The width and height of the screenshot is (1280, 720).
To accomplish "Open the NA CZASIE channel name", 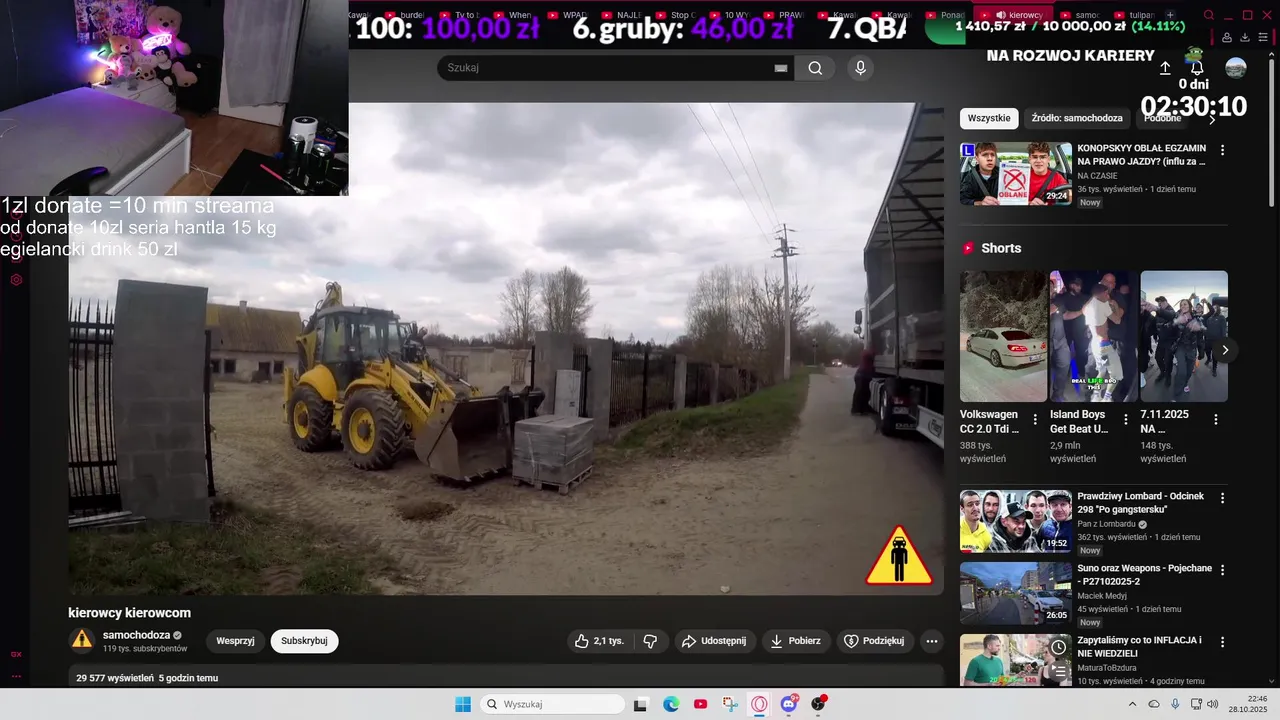I will tap(1097, 176).
